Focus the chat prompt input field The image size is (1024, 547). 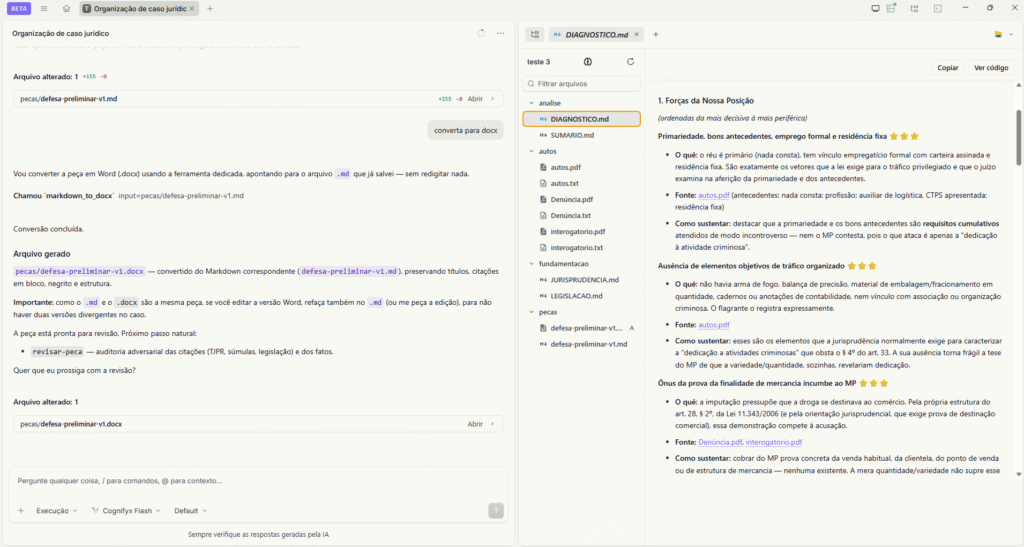pos(259,481)
